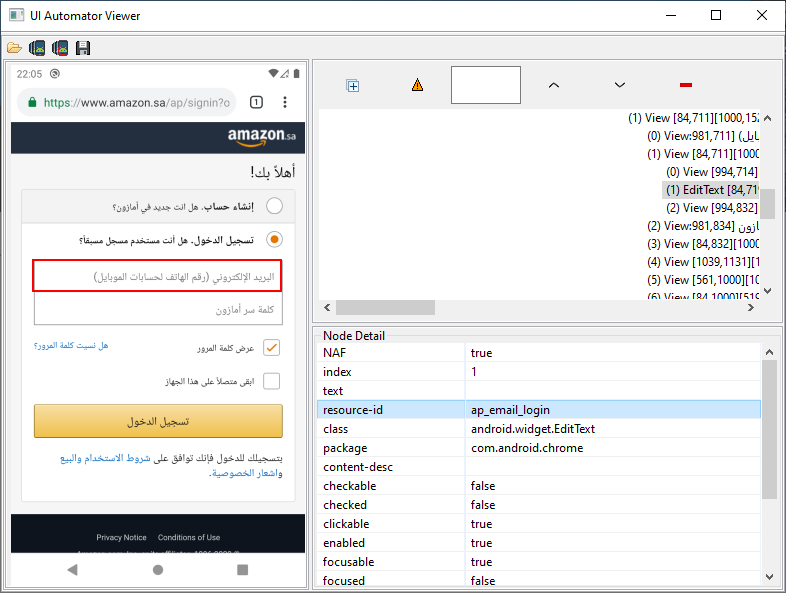
Task: Click the Amazon password input field
Action: click(x=158, y=309)
